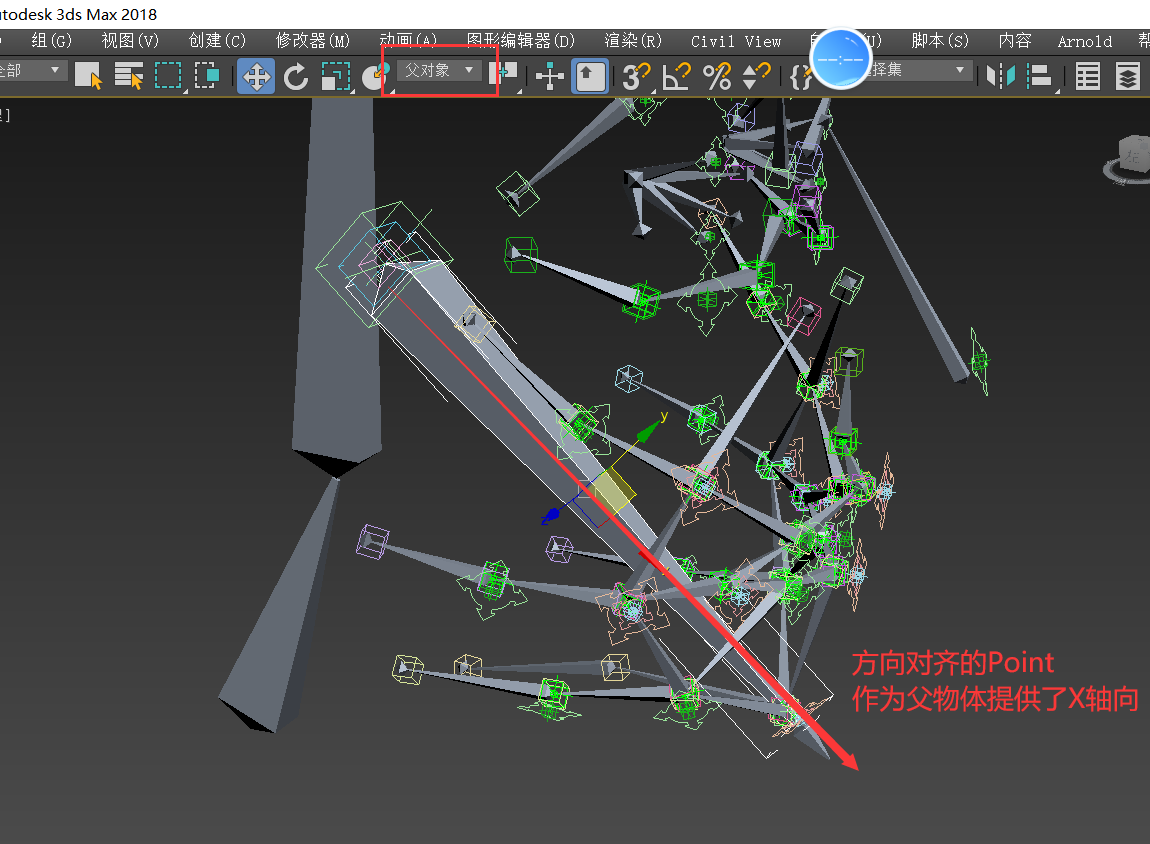Toggle Angle Snap

677,76
